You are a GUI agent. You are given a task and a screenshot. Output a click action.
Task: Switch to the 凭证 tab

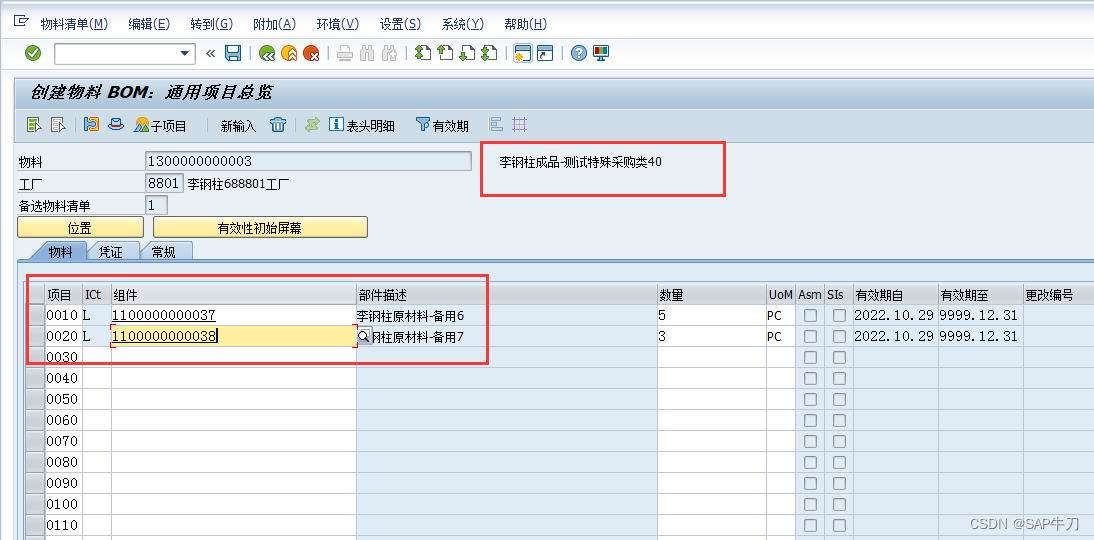(x=112, y=252)
